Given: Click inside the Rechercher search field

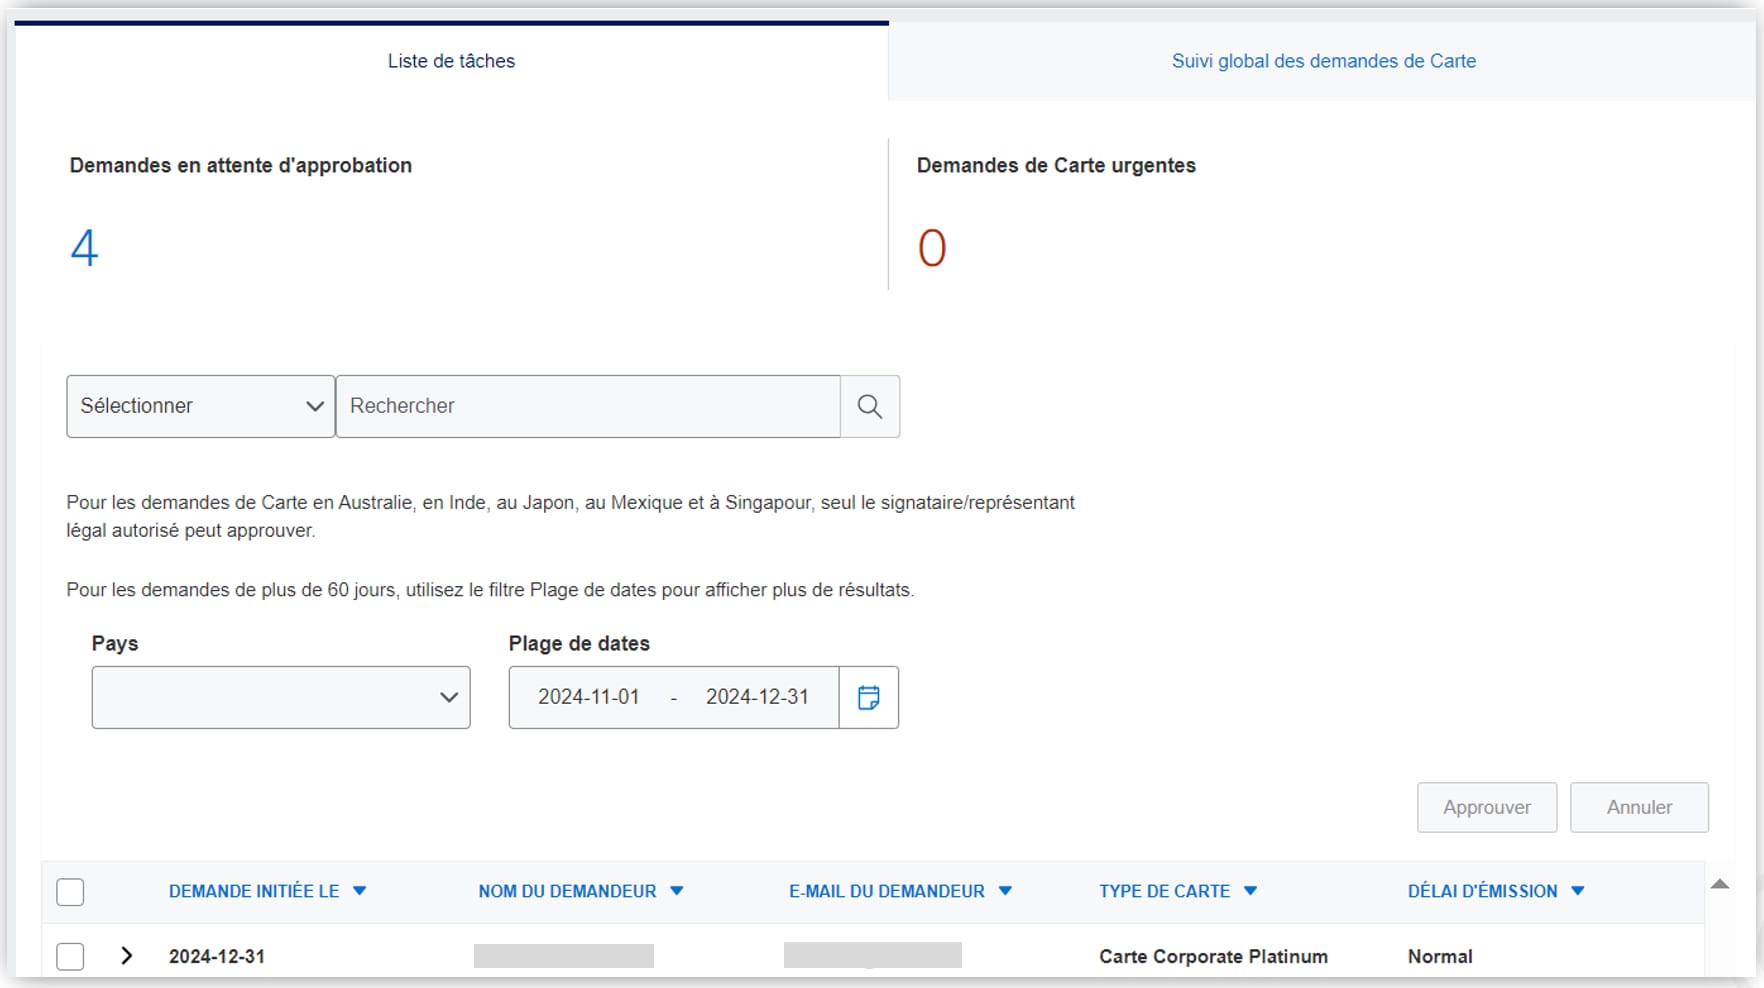Looking at the screenshot, I should (588, 406).
